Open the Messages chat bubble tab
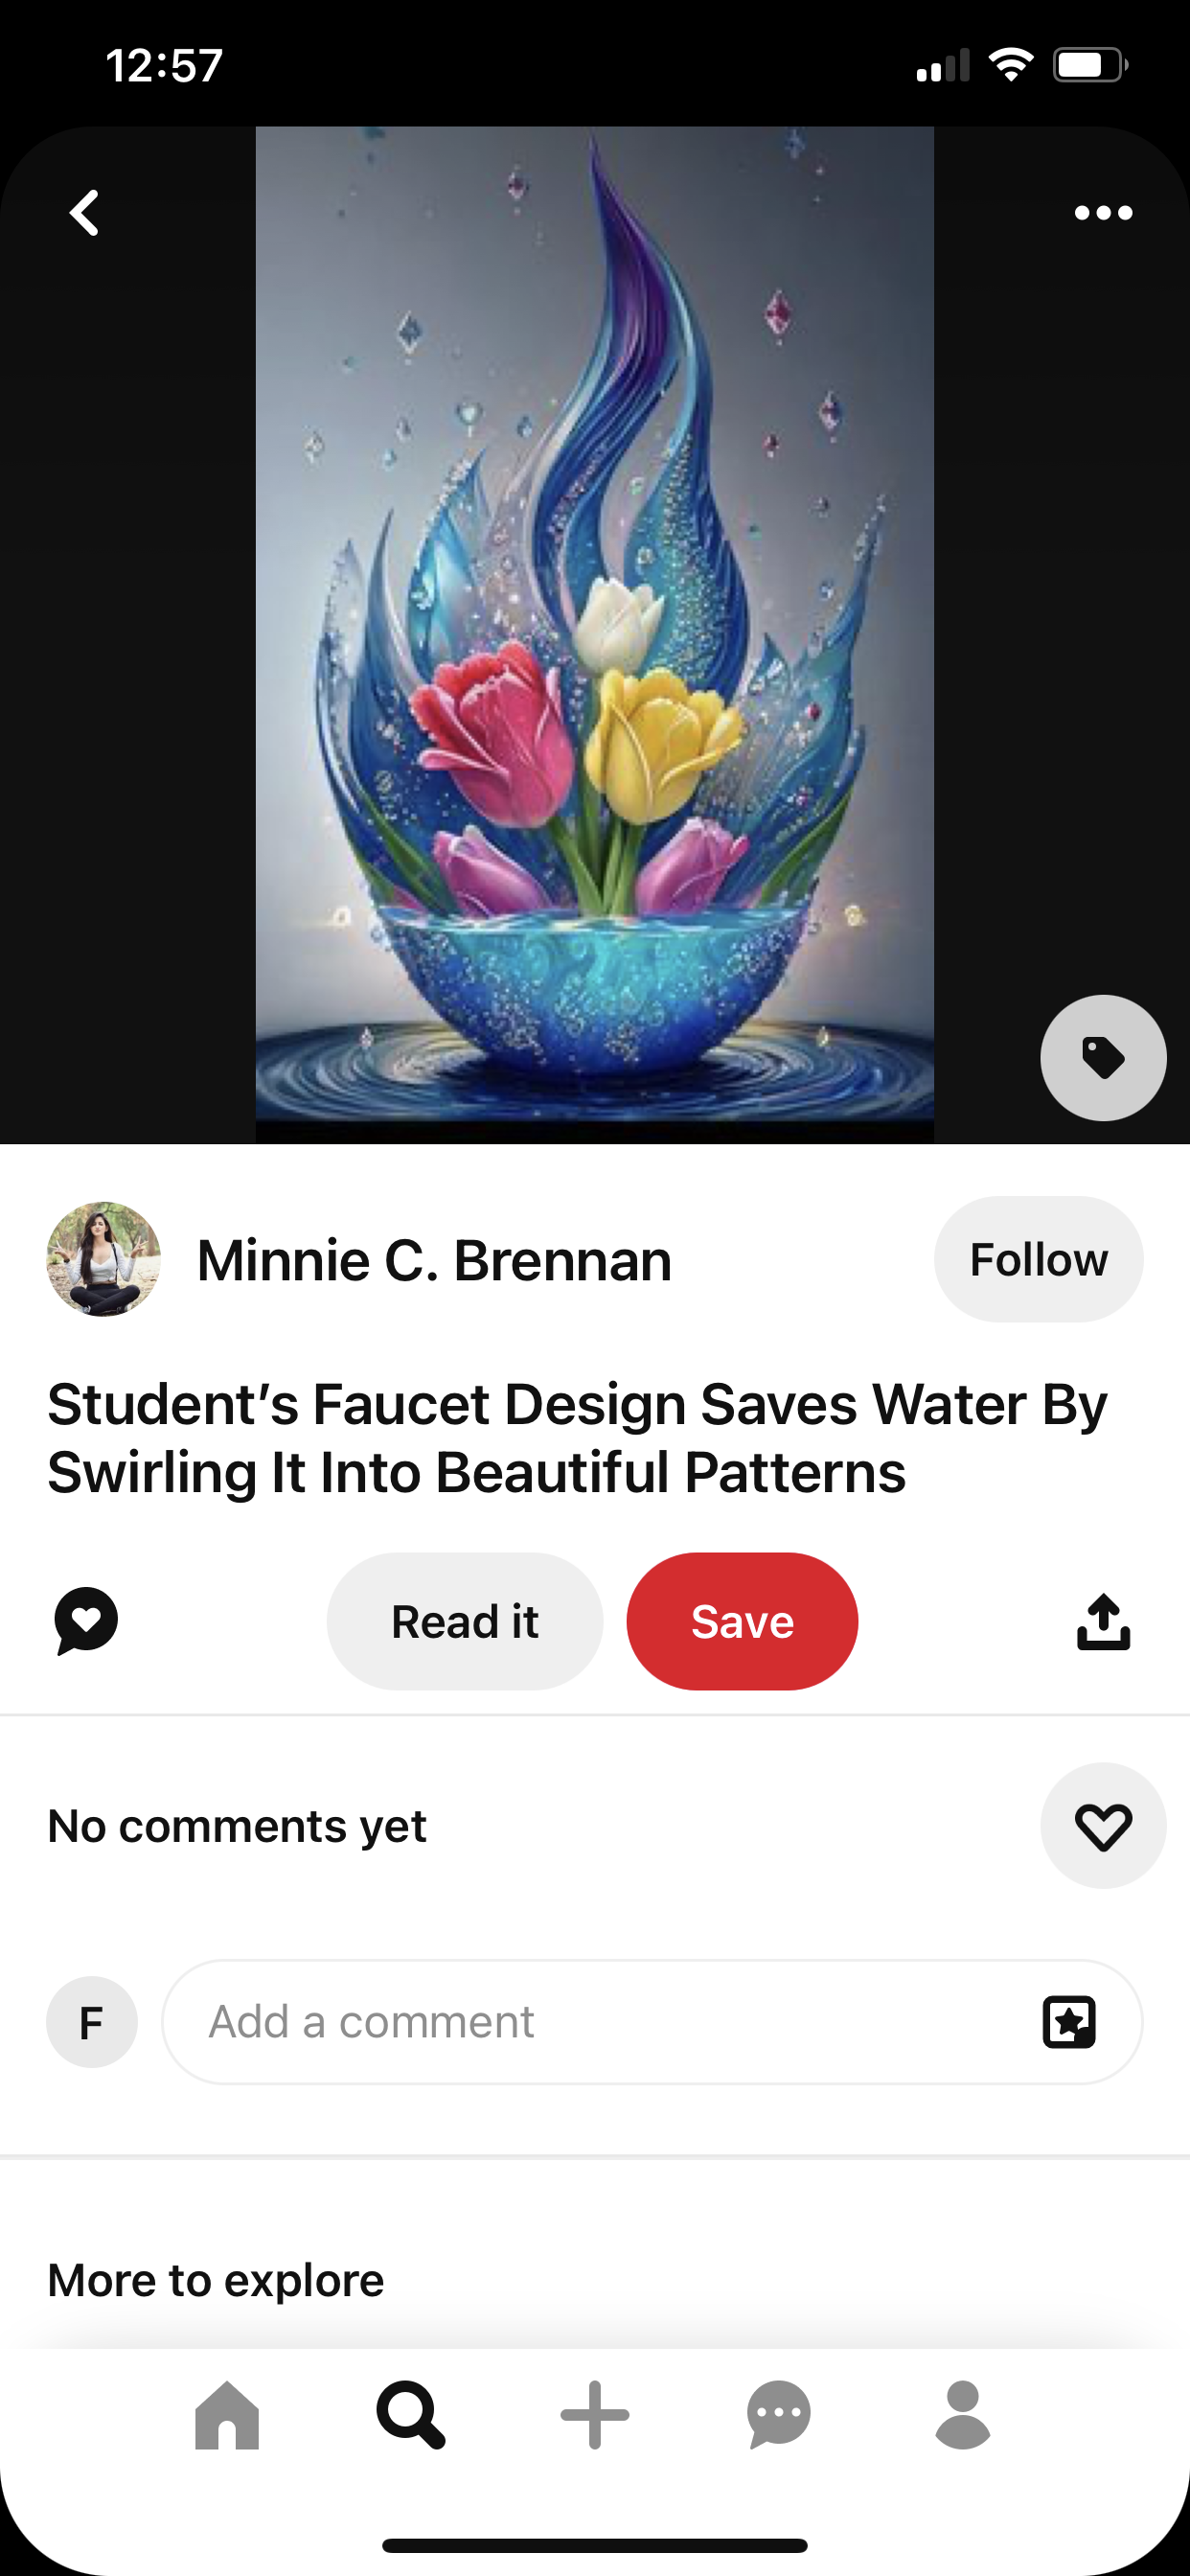The width and height of the screenshot is (1190, 2576). point(779,2415)
